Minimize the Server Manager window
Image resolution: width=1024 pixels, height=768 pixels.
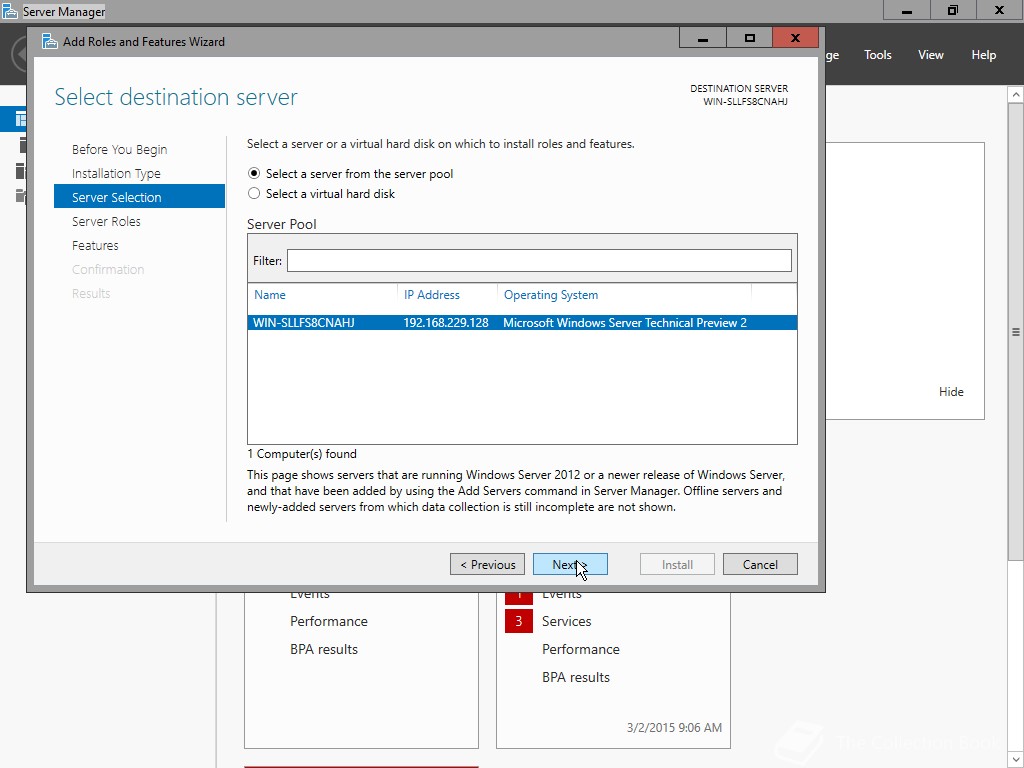(906, 10)
